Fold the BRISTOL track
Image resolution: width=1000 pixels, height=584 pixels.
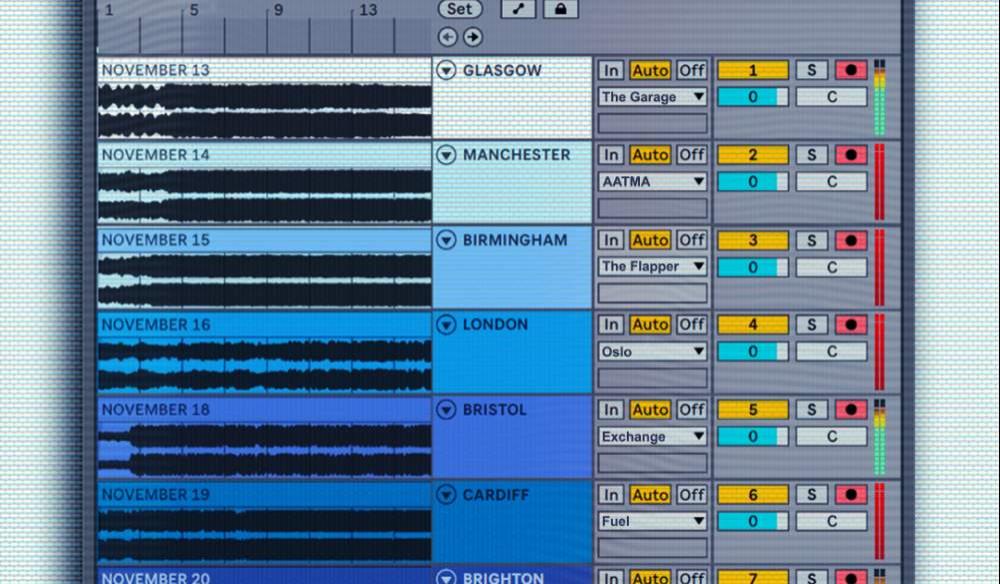tap(446, 409)
